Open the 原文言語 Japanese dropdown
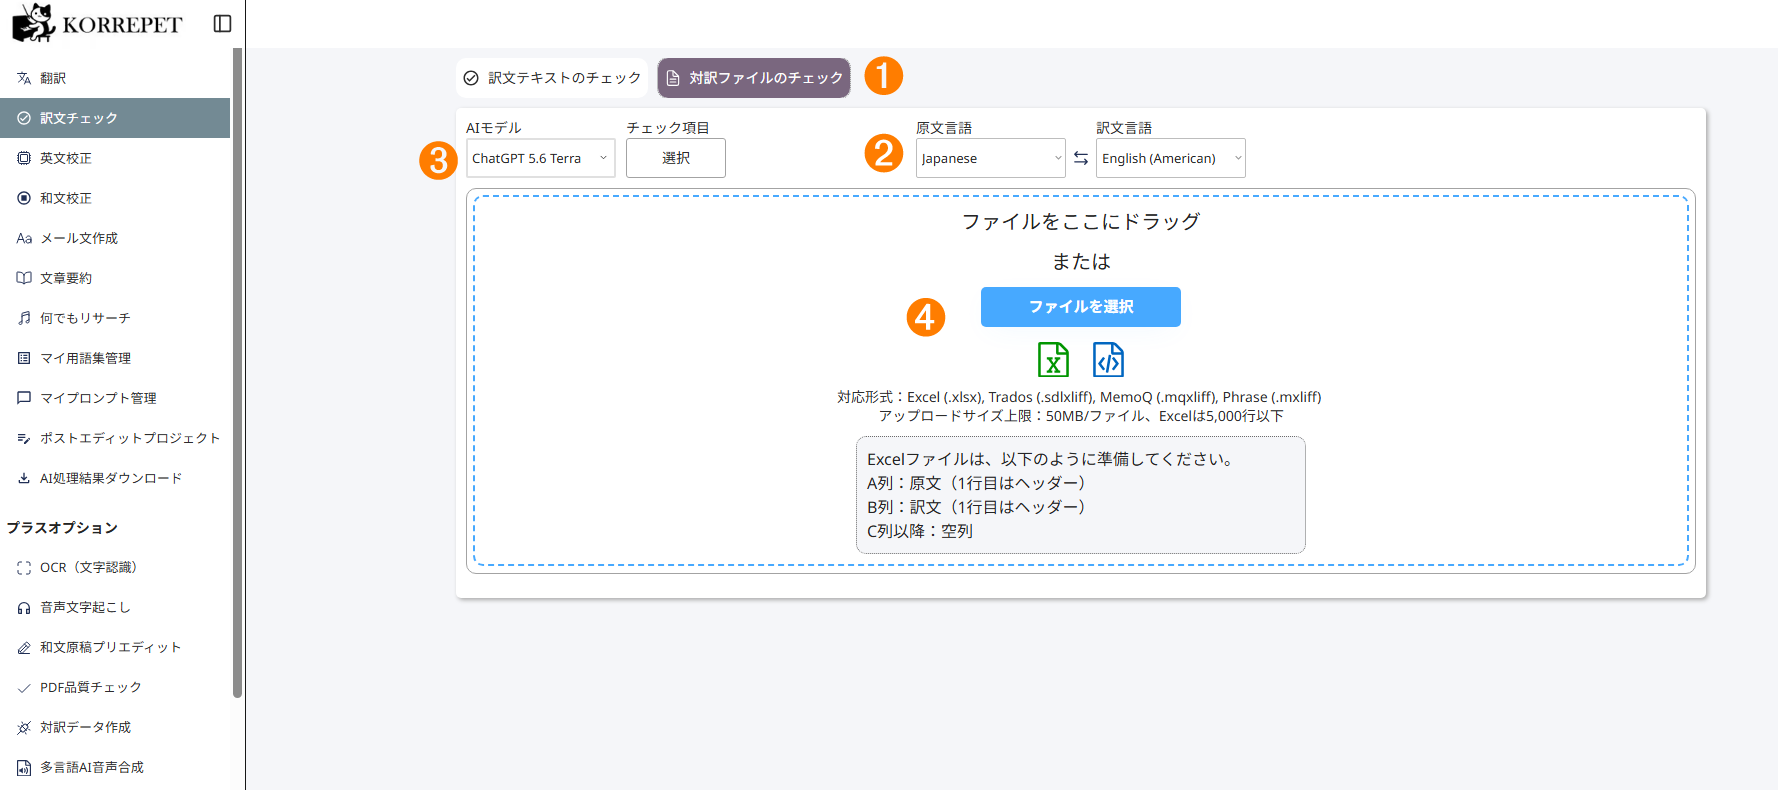 point(991,158)
